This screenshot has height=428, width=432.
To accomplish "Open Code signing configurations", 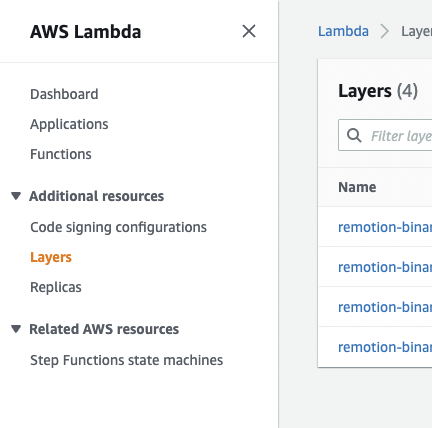I will pyautogui.click(x=118, y=227).
